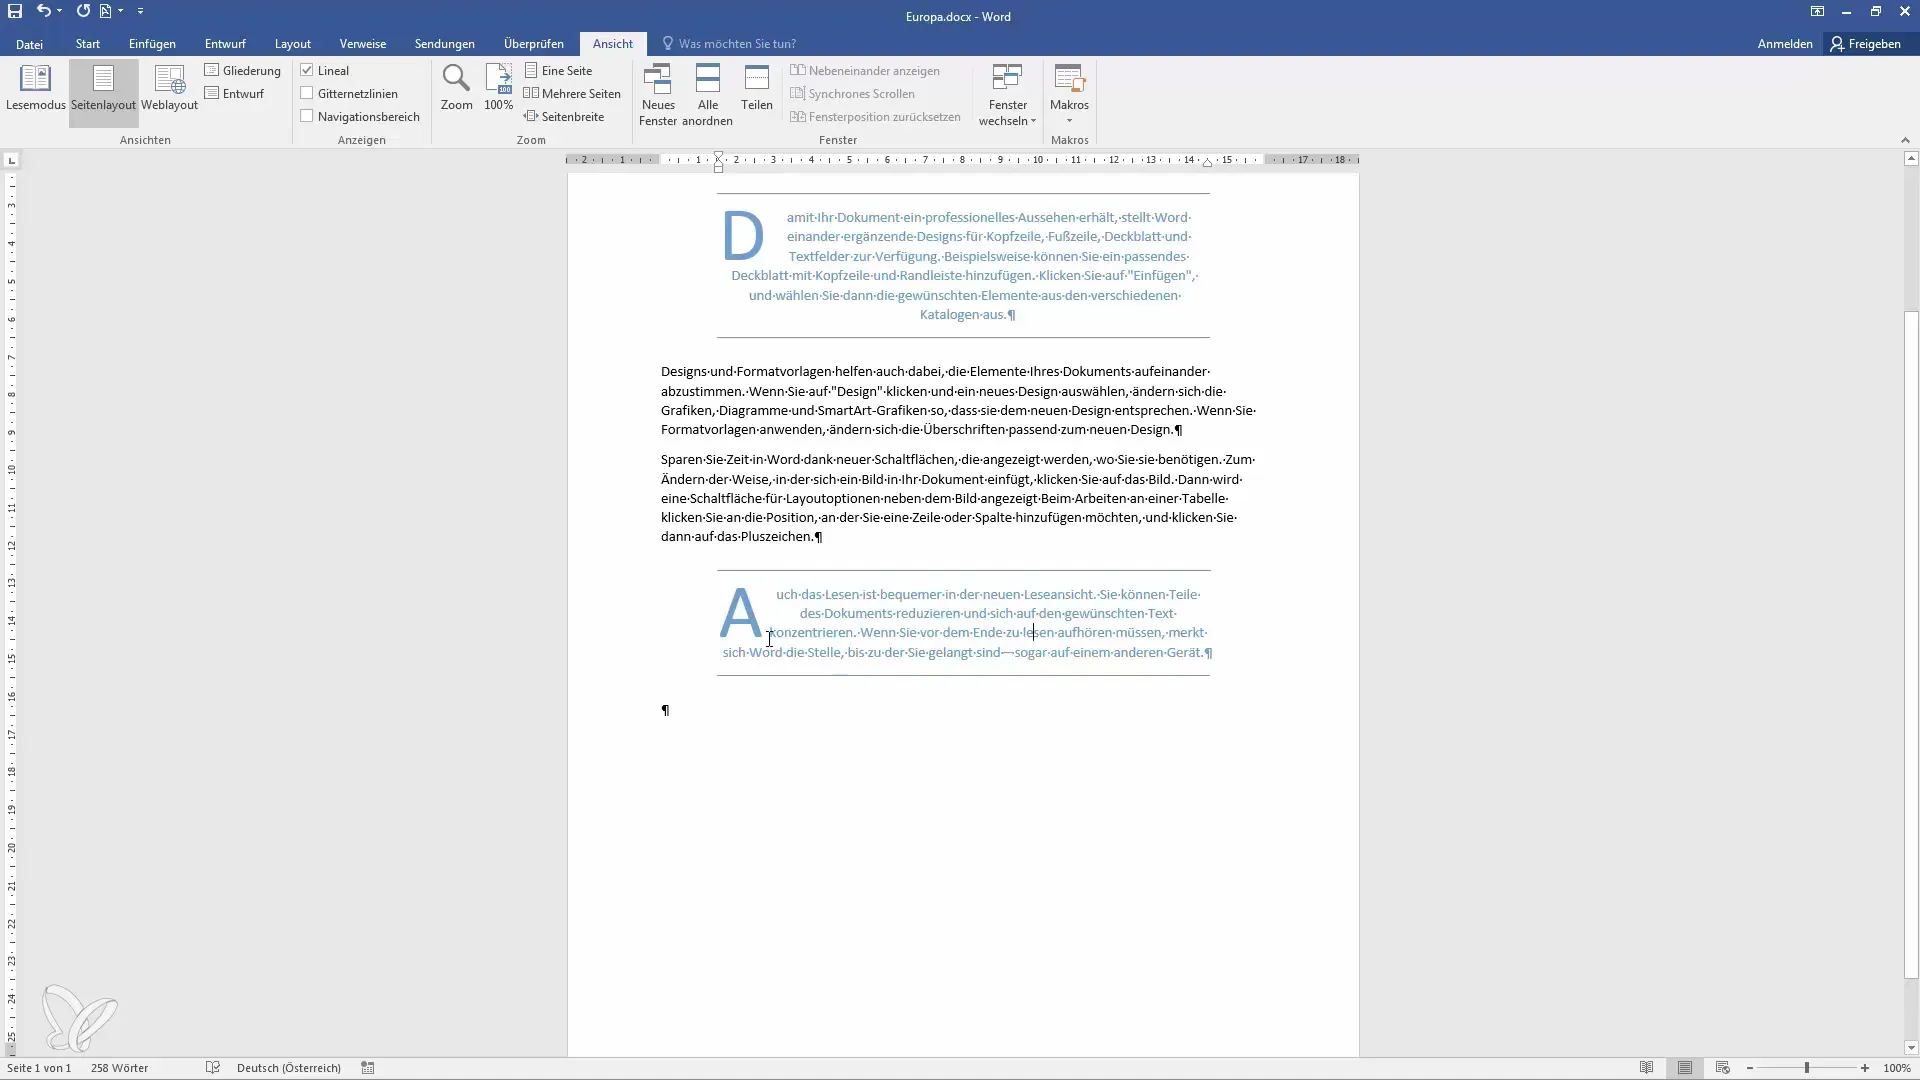This screenshot has height=1080, width=1920.
Task: Click ruler tab selector corner icon
Action: click(x=11, y=160)
